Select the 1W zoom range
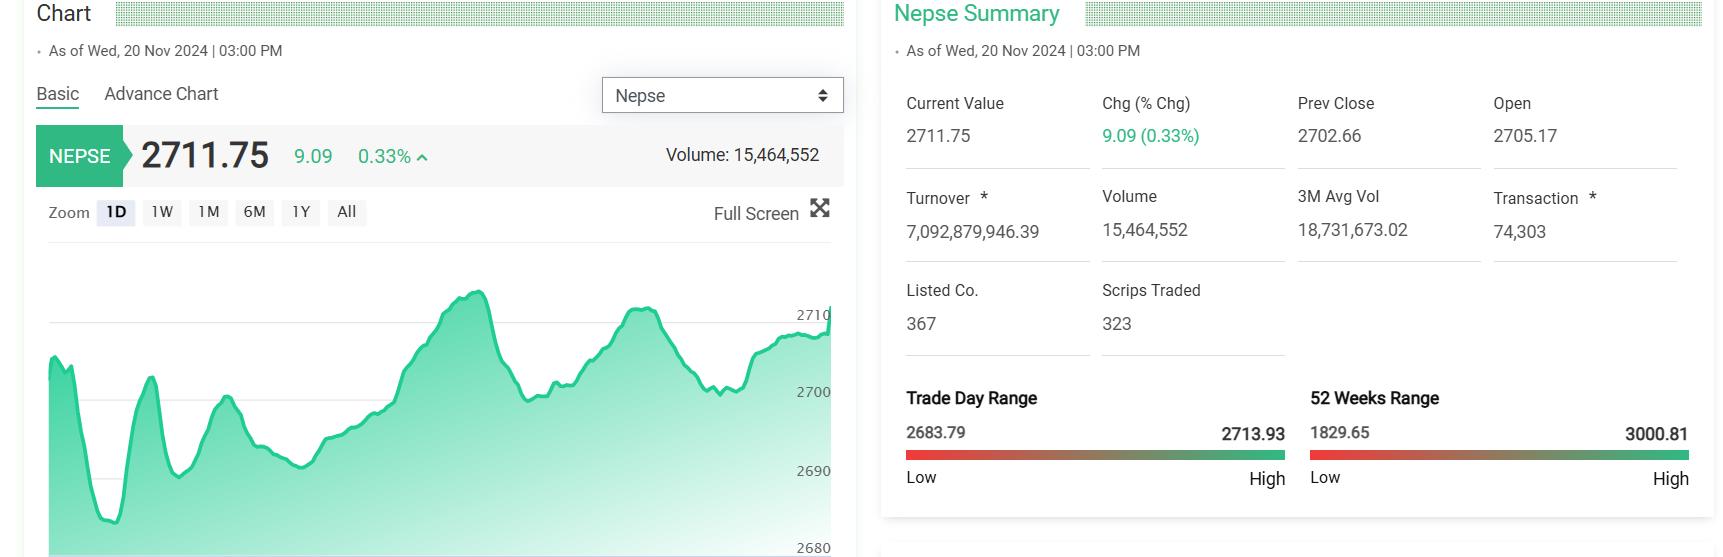 click(162, 212)
